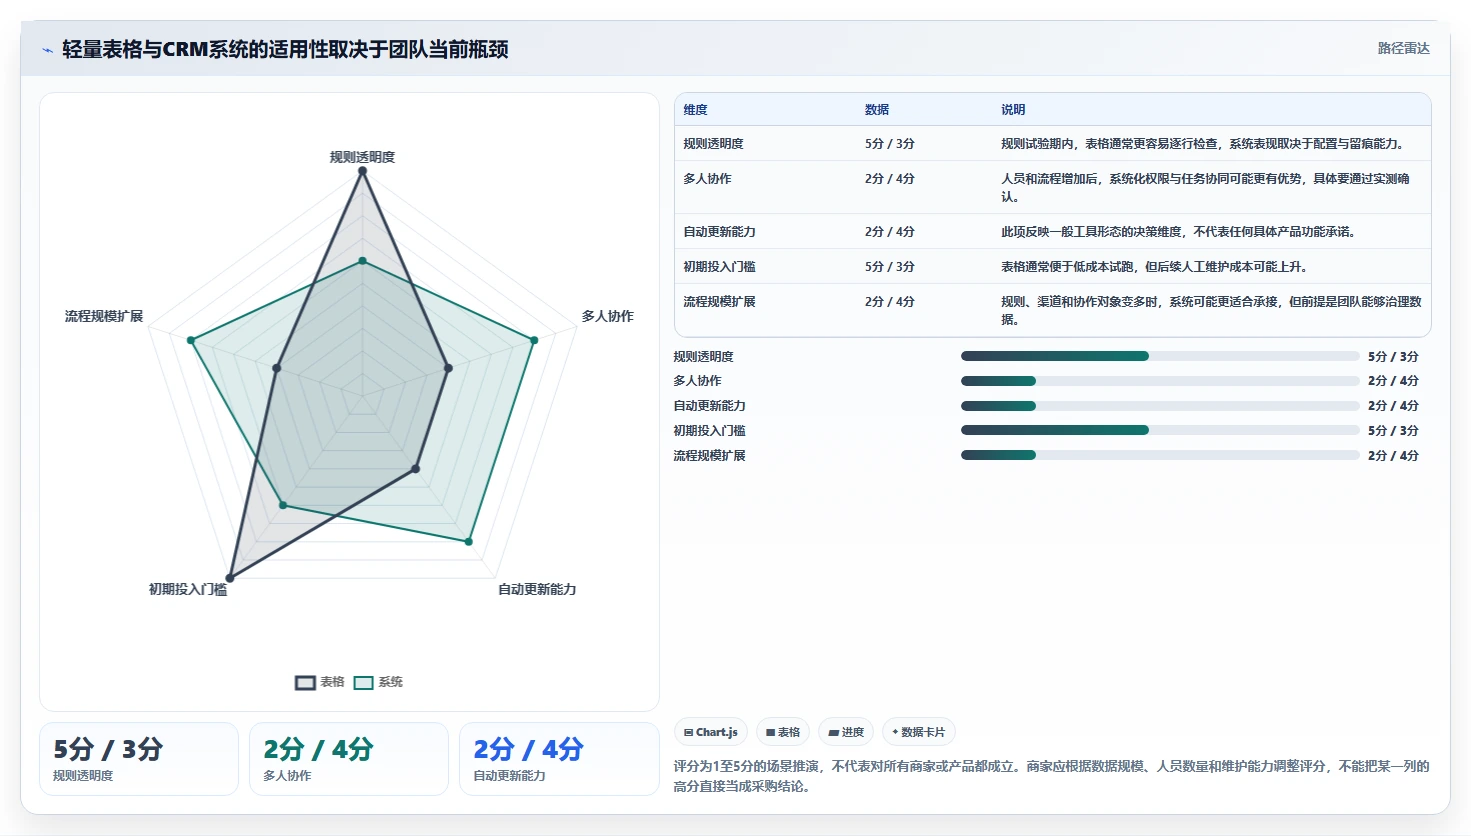Click the 自动更新能力 progress bar
This screenshot has height=836, width=1471.
click(1160, 406)
